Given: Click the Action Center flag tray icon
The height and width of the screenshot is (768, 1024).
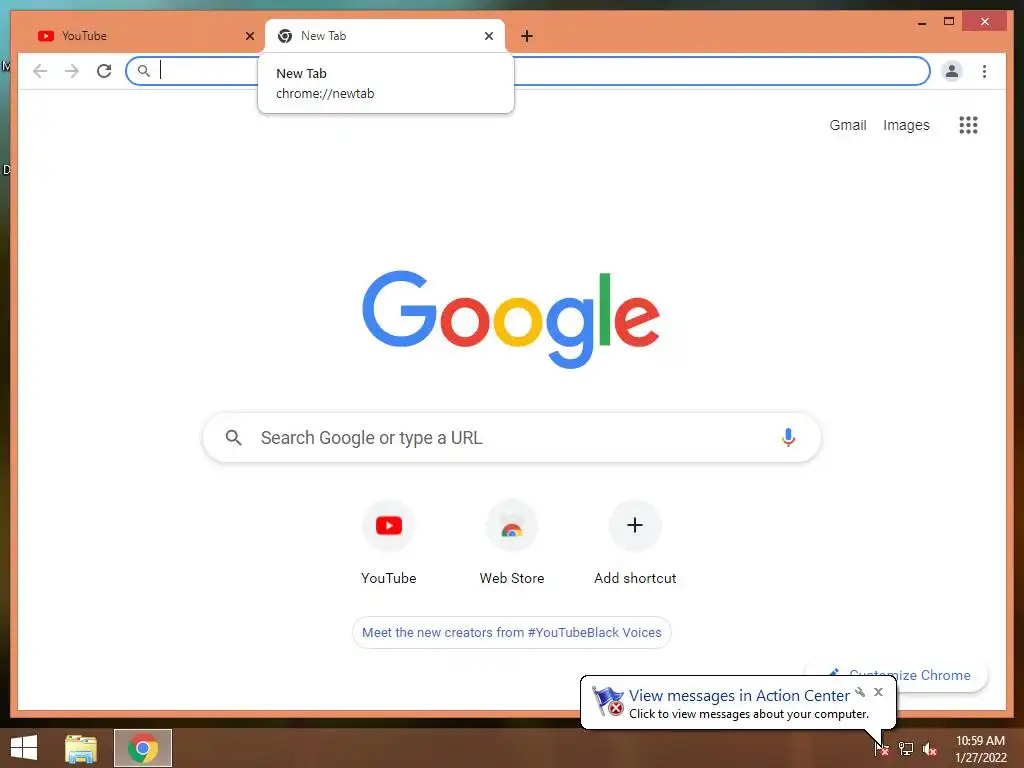Looking at the screenshot, I should [x=882, y=748].
